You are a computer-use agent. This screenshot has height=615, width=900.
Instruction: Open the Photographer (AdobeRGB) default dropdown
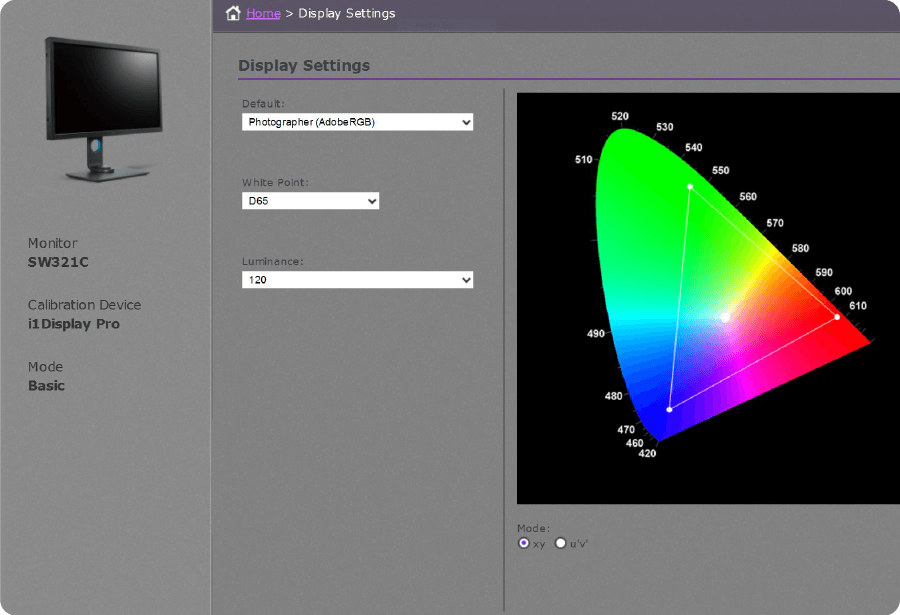click(x=357, y=121)
